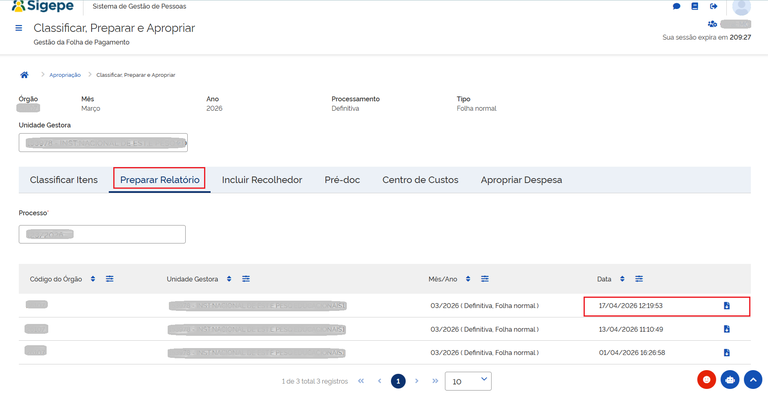The image size is (768, 393).
Task: Go to last page of results
Action: [435, 381]
